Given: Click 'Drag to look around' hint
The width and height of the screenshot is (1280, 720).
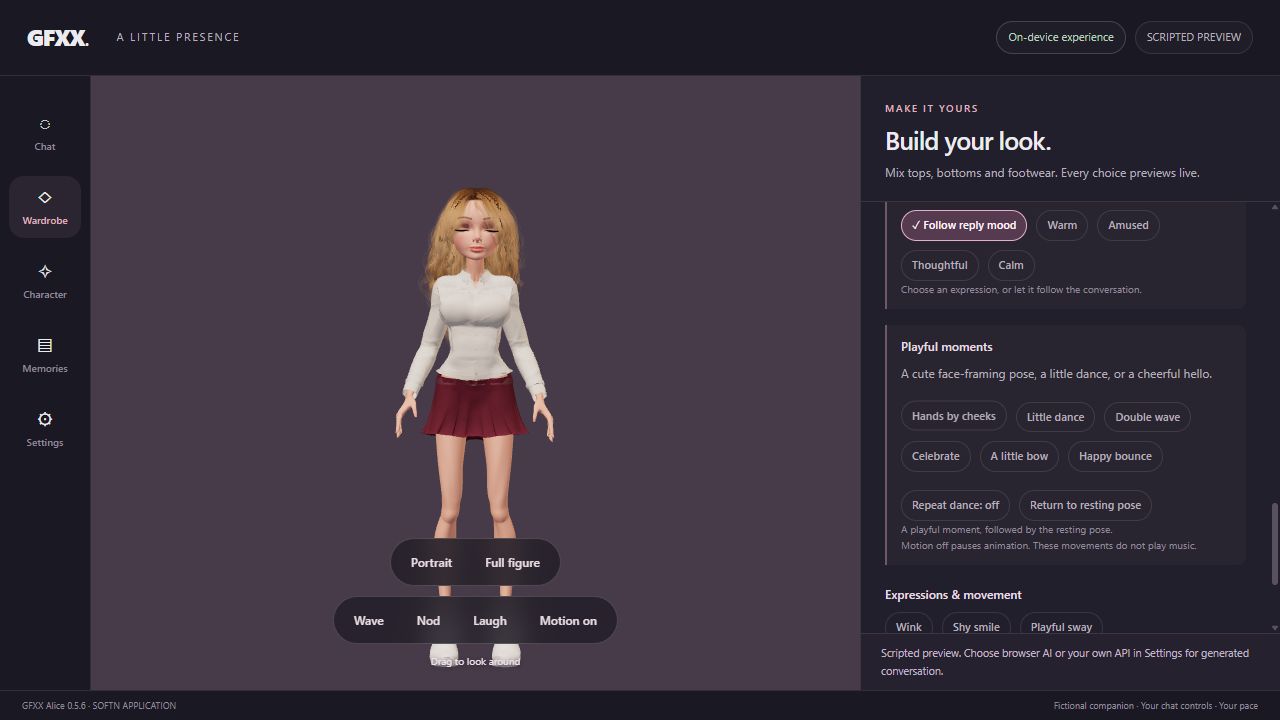Looking at the screenshot, I should tap(475, 662).
